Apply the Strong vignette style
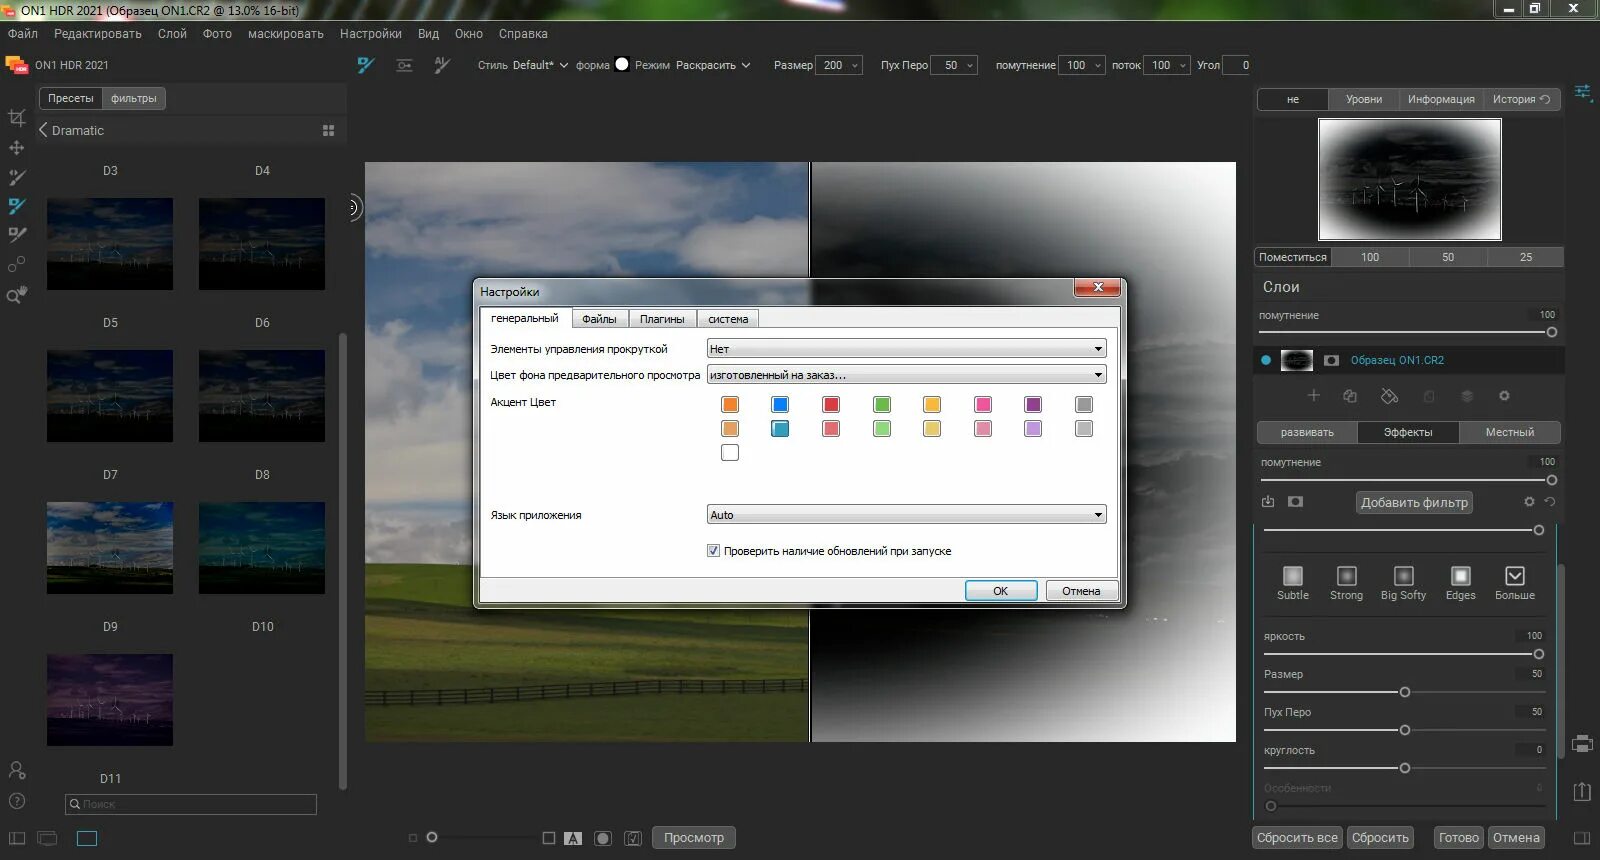The width and height of the screenshot is (1600, 860). coord(1347,583)
